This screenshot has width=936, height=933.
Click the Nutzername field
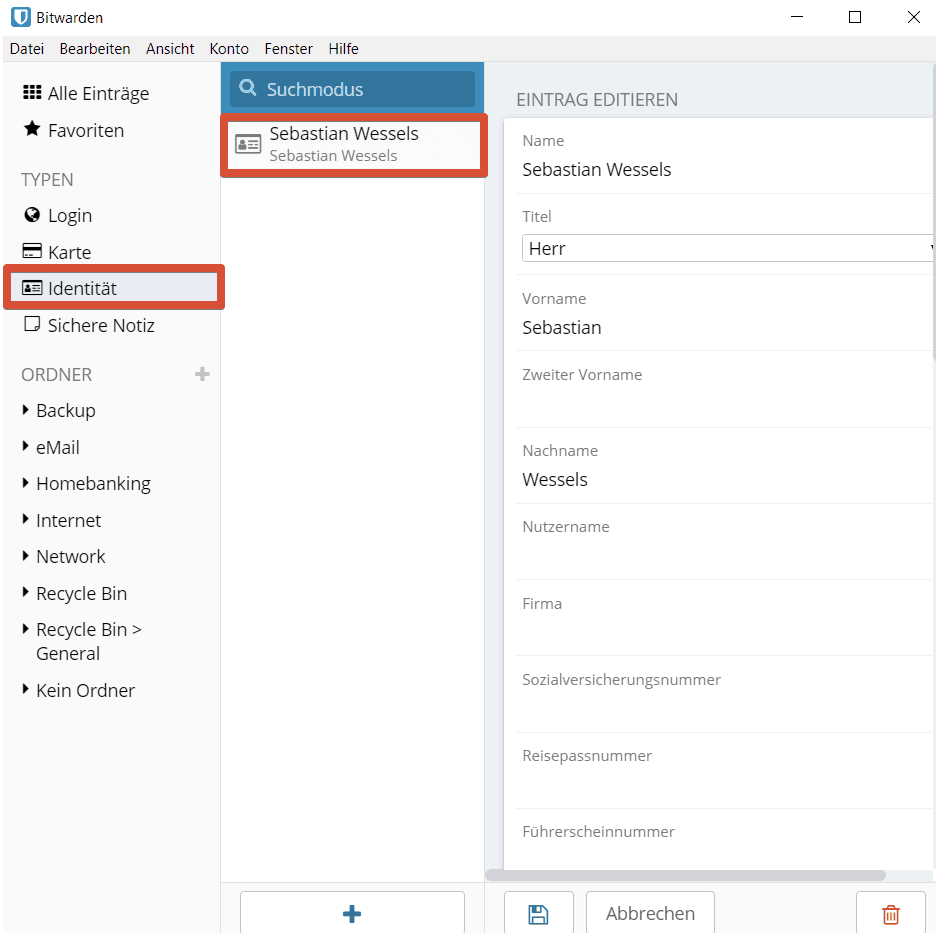724,556
